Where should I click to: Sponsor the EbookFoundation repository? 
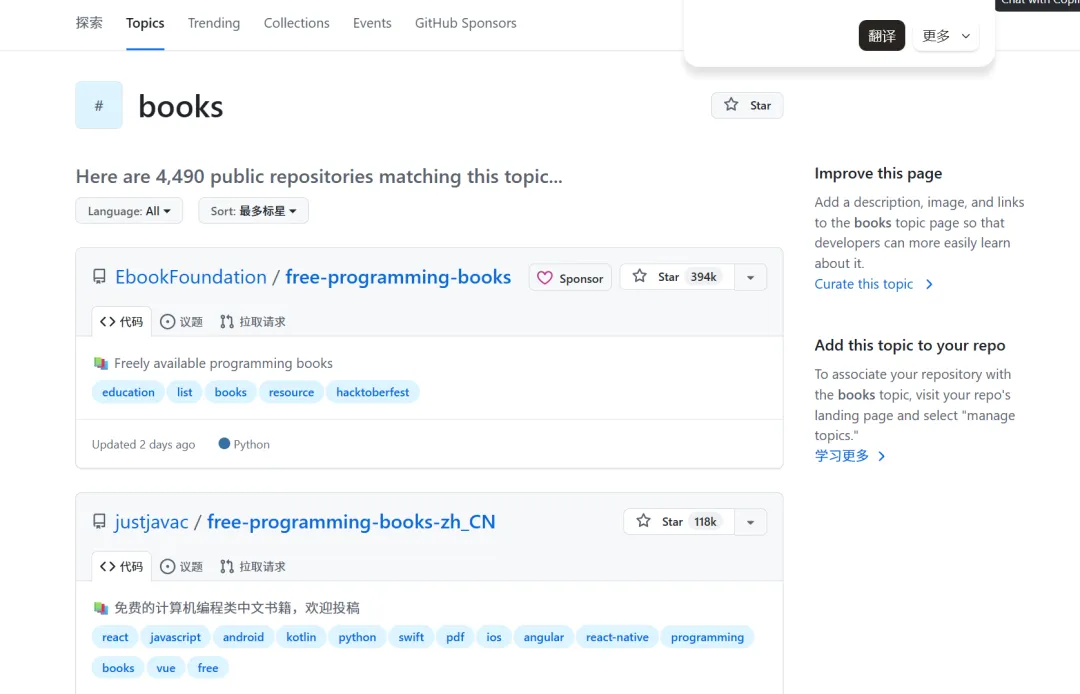[x=570, y=277]
